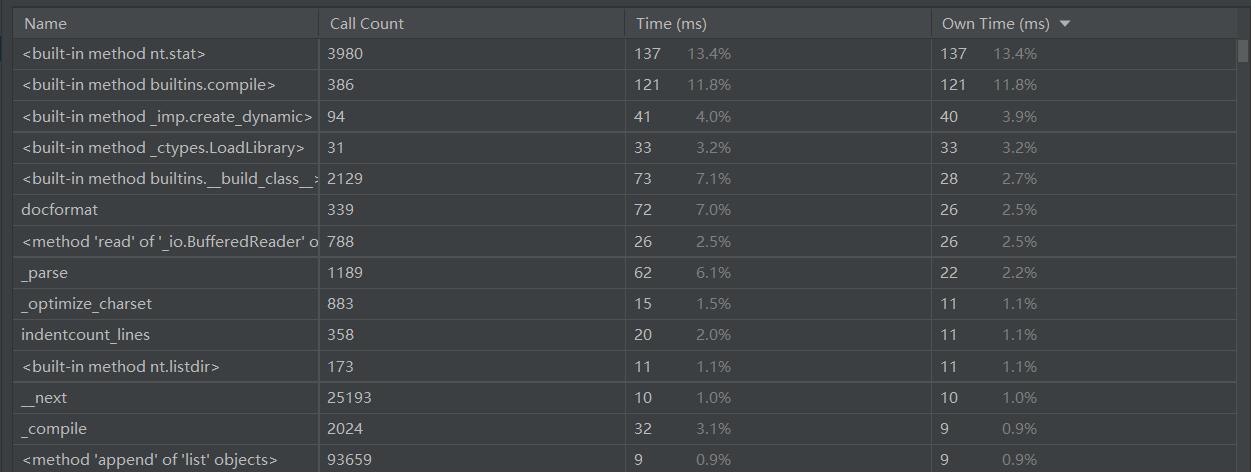
Task: Select the docformat function row
Action: tap(60, 210)
